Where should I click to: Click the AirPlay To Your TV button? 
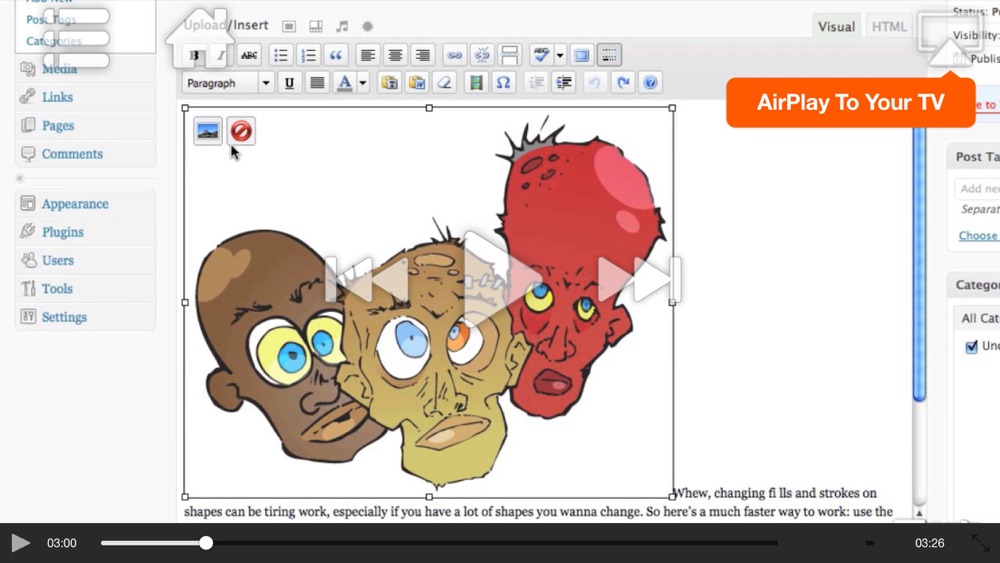[850, 102]
